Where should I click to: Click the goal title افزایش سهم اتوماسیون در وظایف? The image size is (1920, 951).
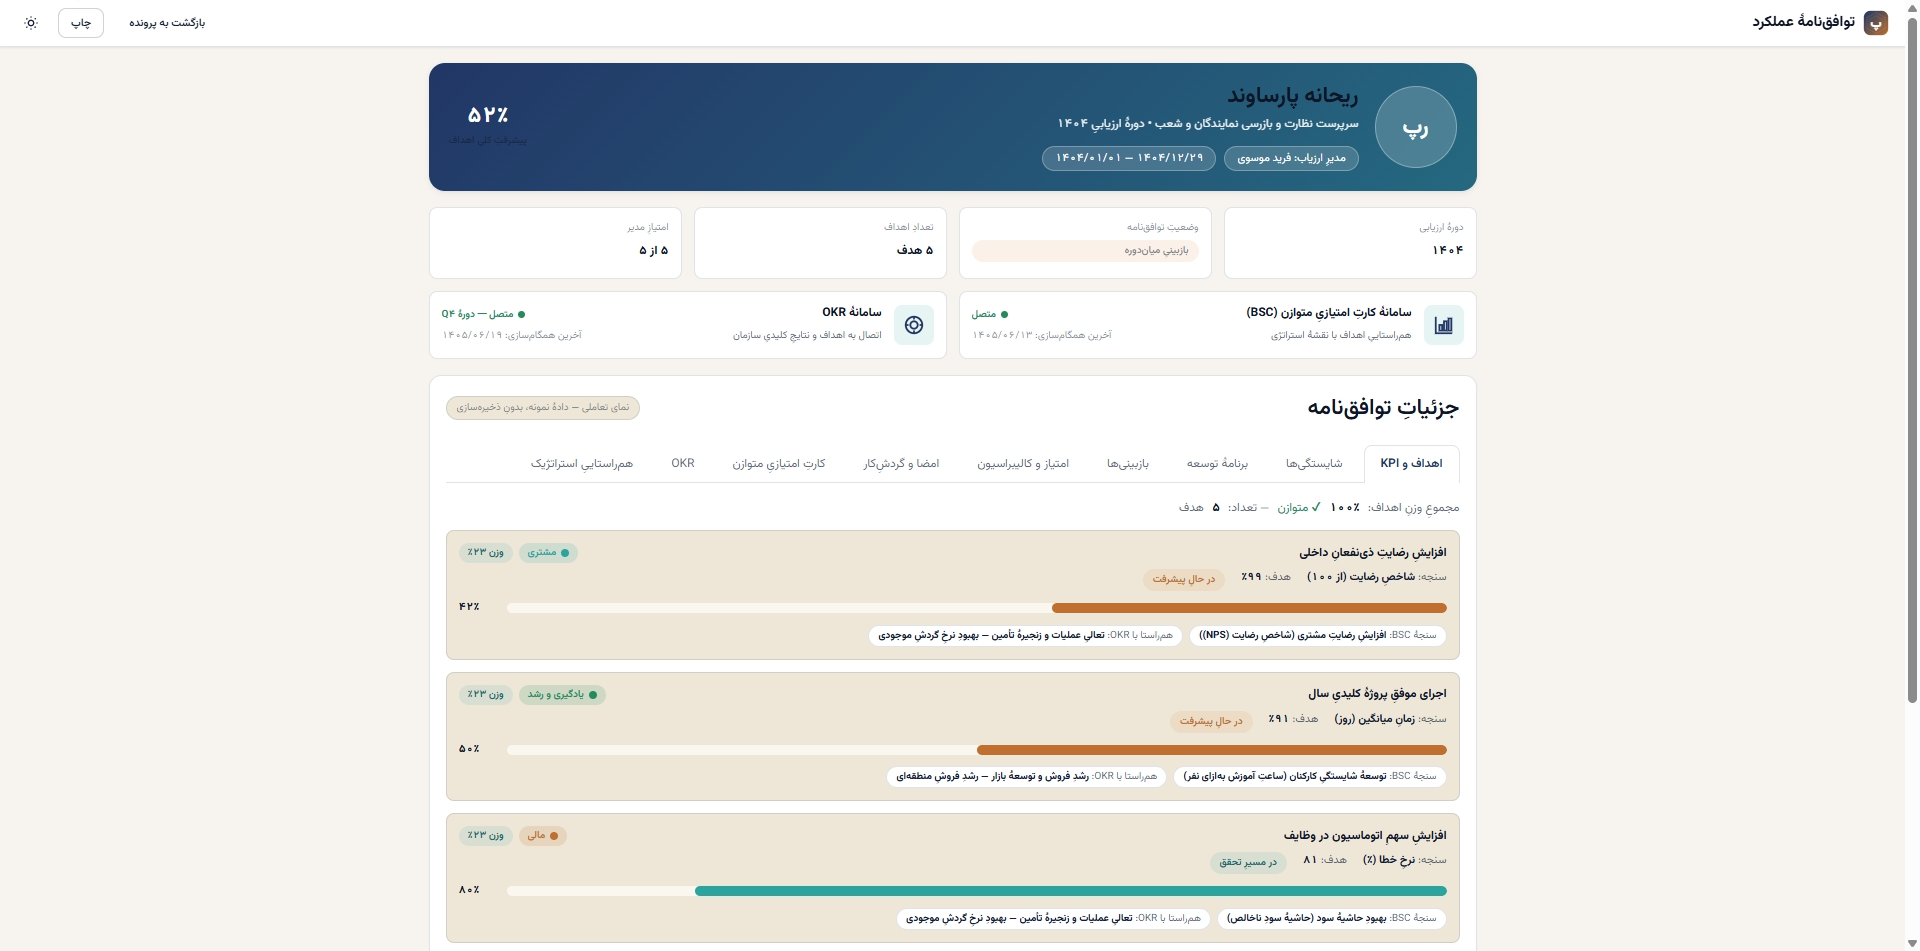(x=1365, y=836)
